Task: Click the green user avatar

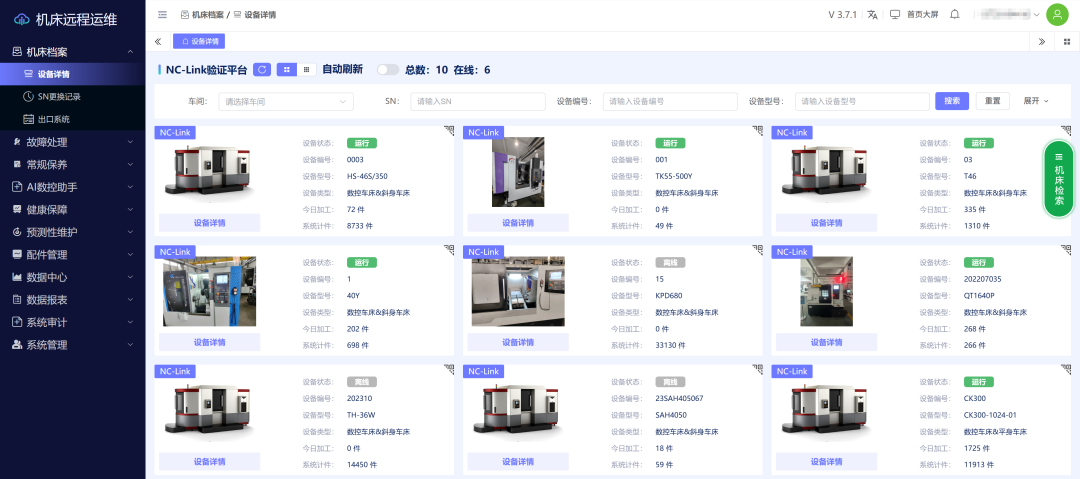Action: pos(1056,15)
